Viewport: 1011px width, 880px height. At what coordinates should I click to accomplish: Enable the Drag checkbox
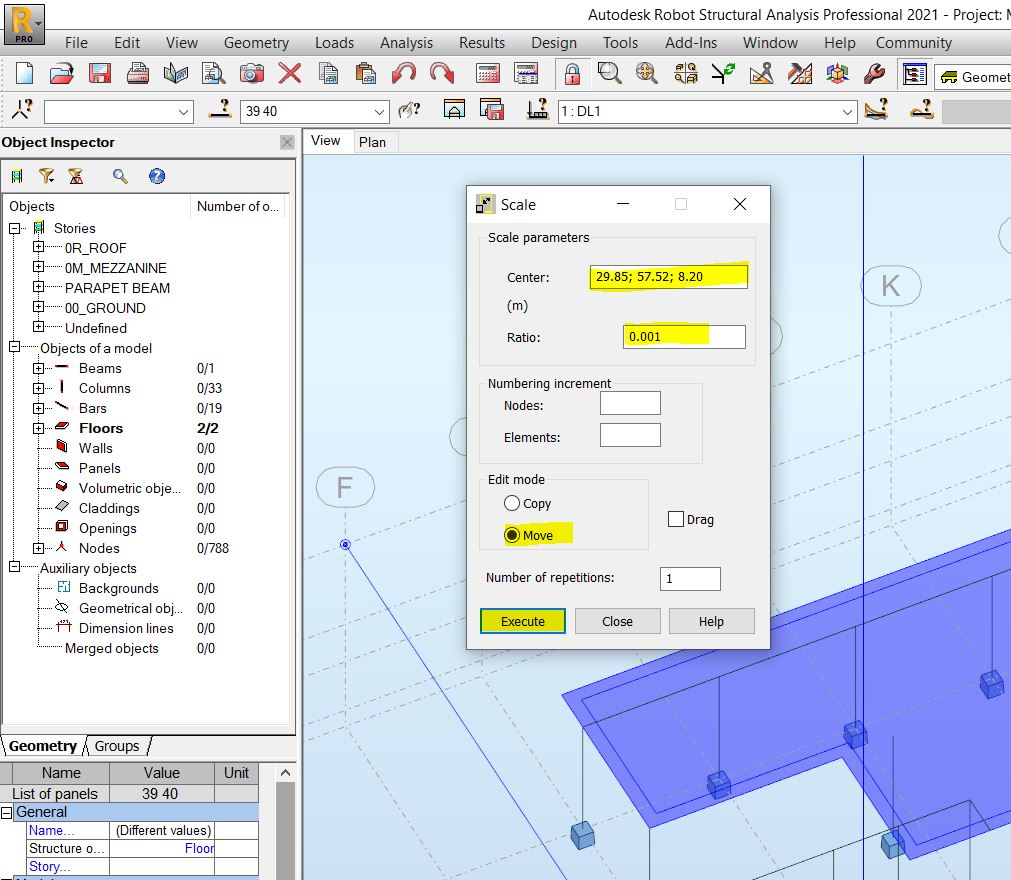tap(676, 519)
